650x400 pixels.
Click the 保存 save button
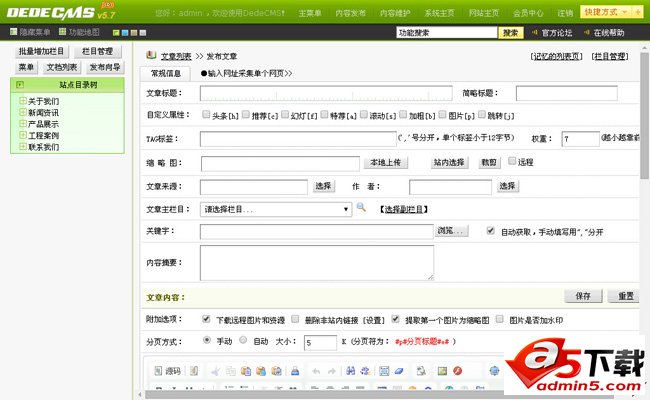pyautogui.click(x=583, y=296)
